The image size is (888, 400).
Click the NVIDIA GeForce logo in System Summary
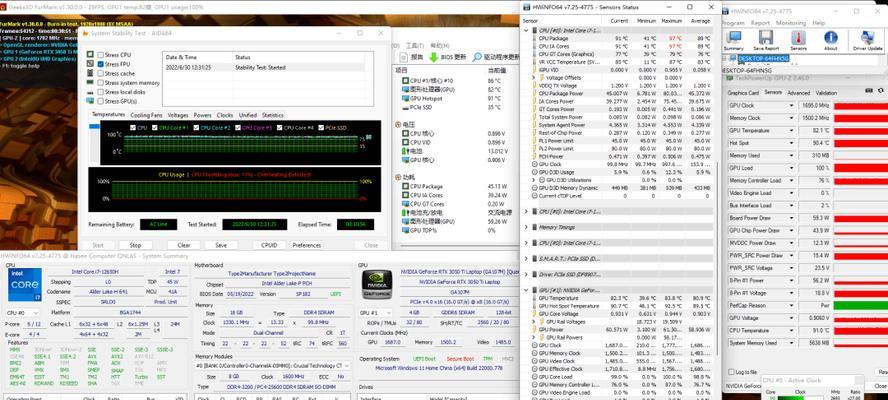click(377, 285)
